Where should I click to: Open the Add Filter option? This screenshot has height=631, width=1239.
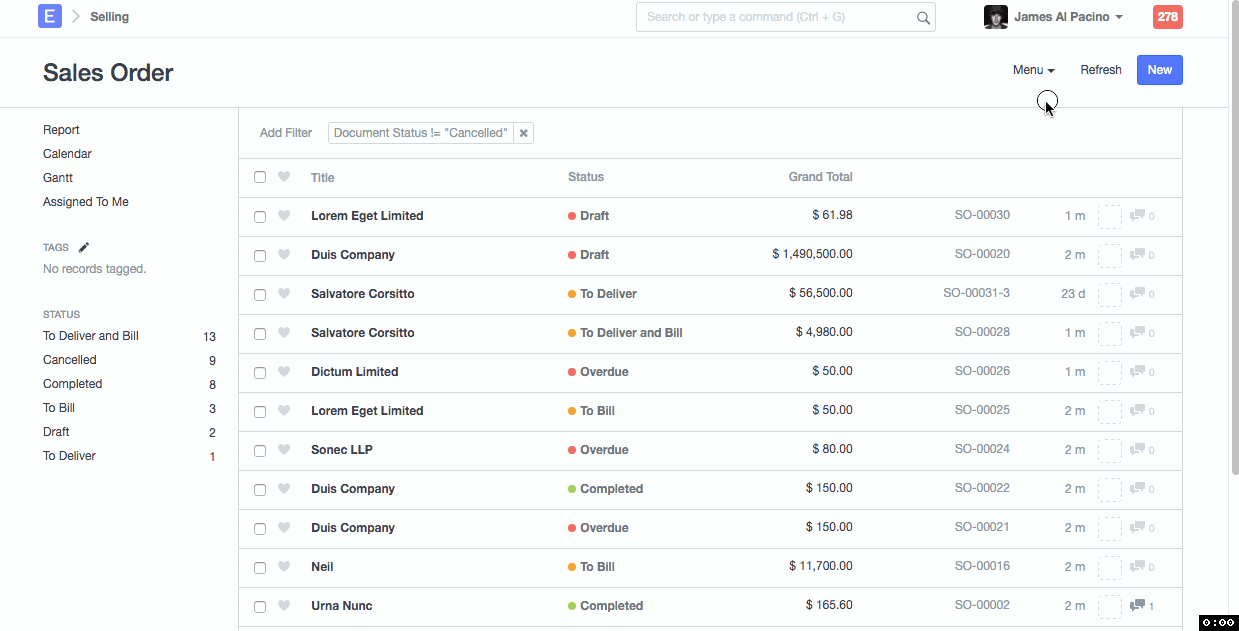[285, 133]
